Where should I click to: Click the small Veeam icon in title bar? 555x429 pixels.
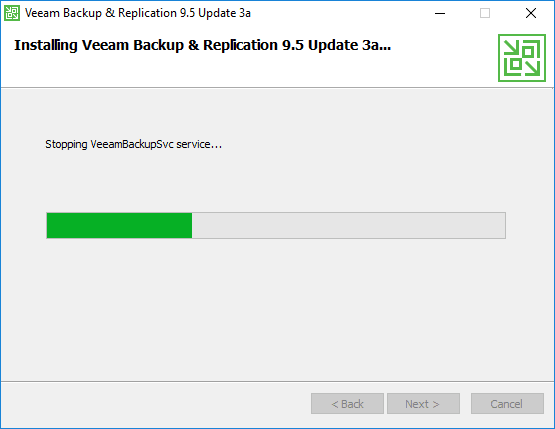pos(12,13)
